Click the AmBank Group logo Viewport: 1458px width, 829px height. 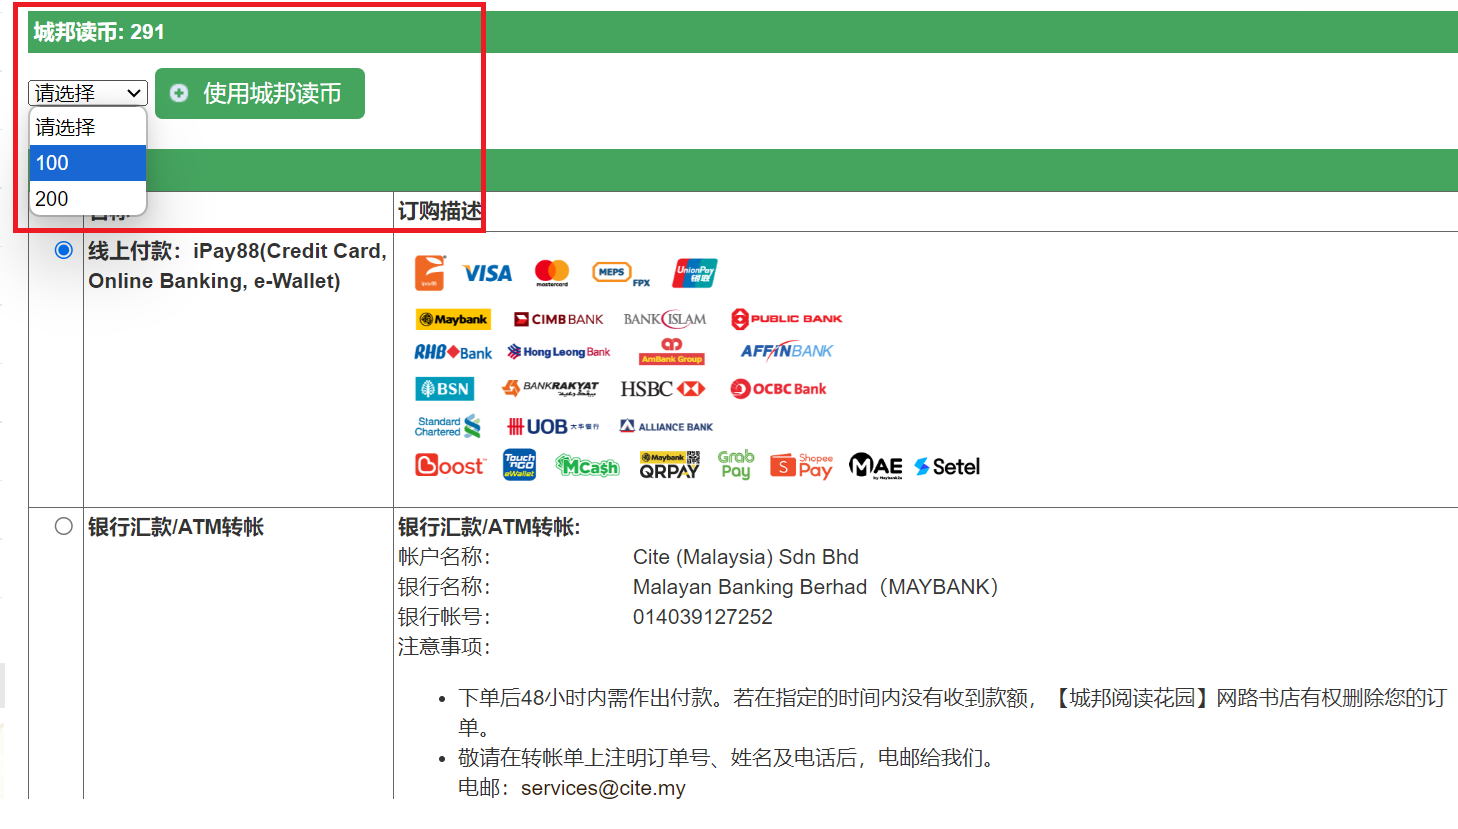(672, 351)
